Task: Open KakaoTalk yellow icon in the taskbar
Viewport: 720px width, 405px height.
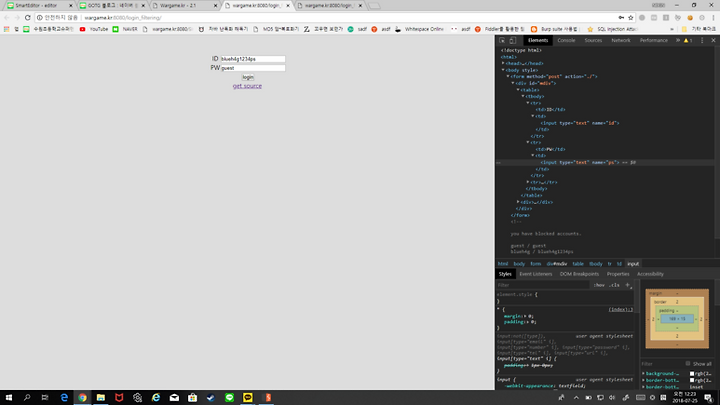Action: 248,398
